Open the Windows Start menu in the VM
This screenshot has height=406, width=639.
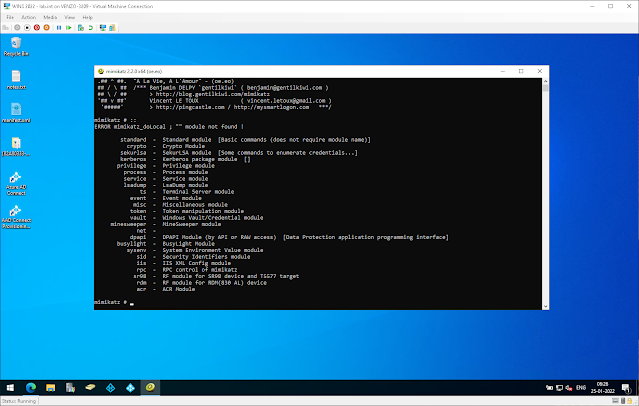point(10,388)
